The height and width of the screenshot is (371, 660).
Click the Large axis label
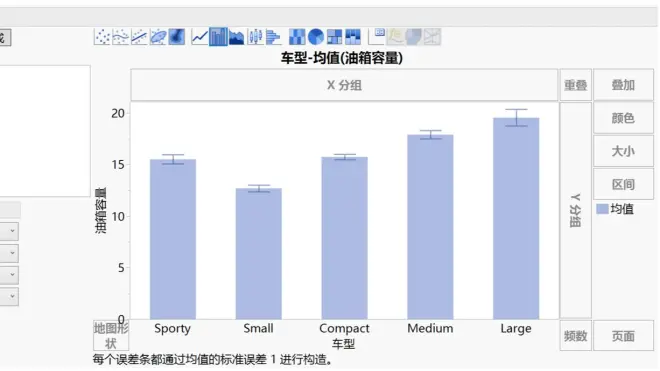click(x=516, y=329)
